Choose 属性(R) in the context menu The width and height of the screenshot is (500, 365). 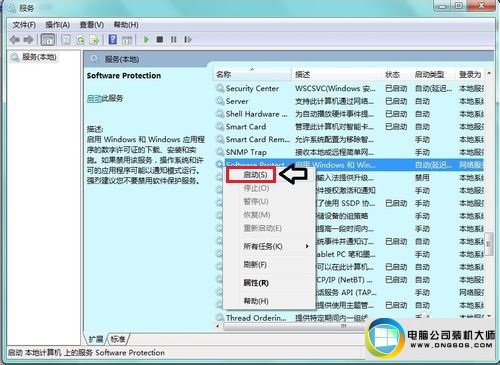point(269,283)
